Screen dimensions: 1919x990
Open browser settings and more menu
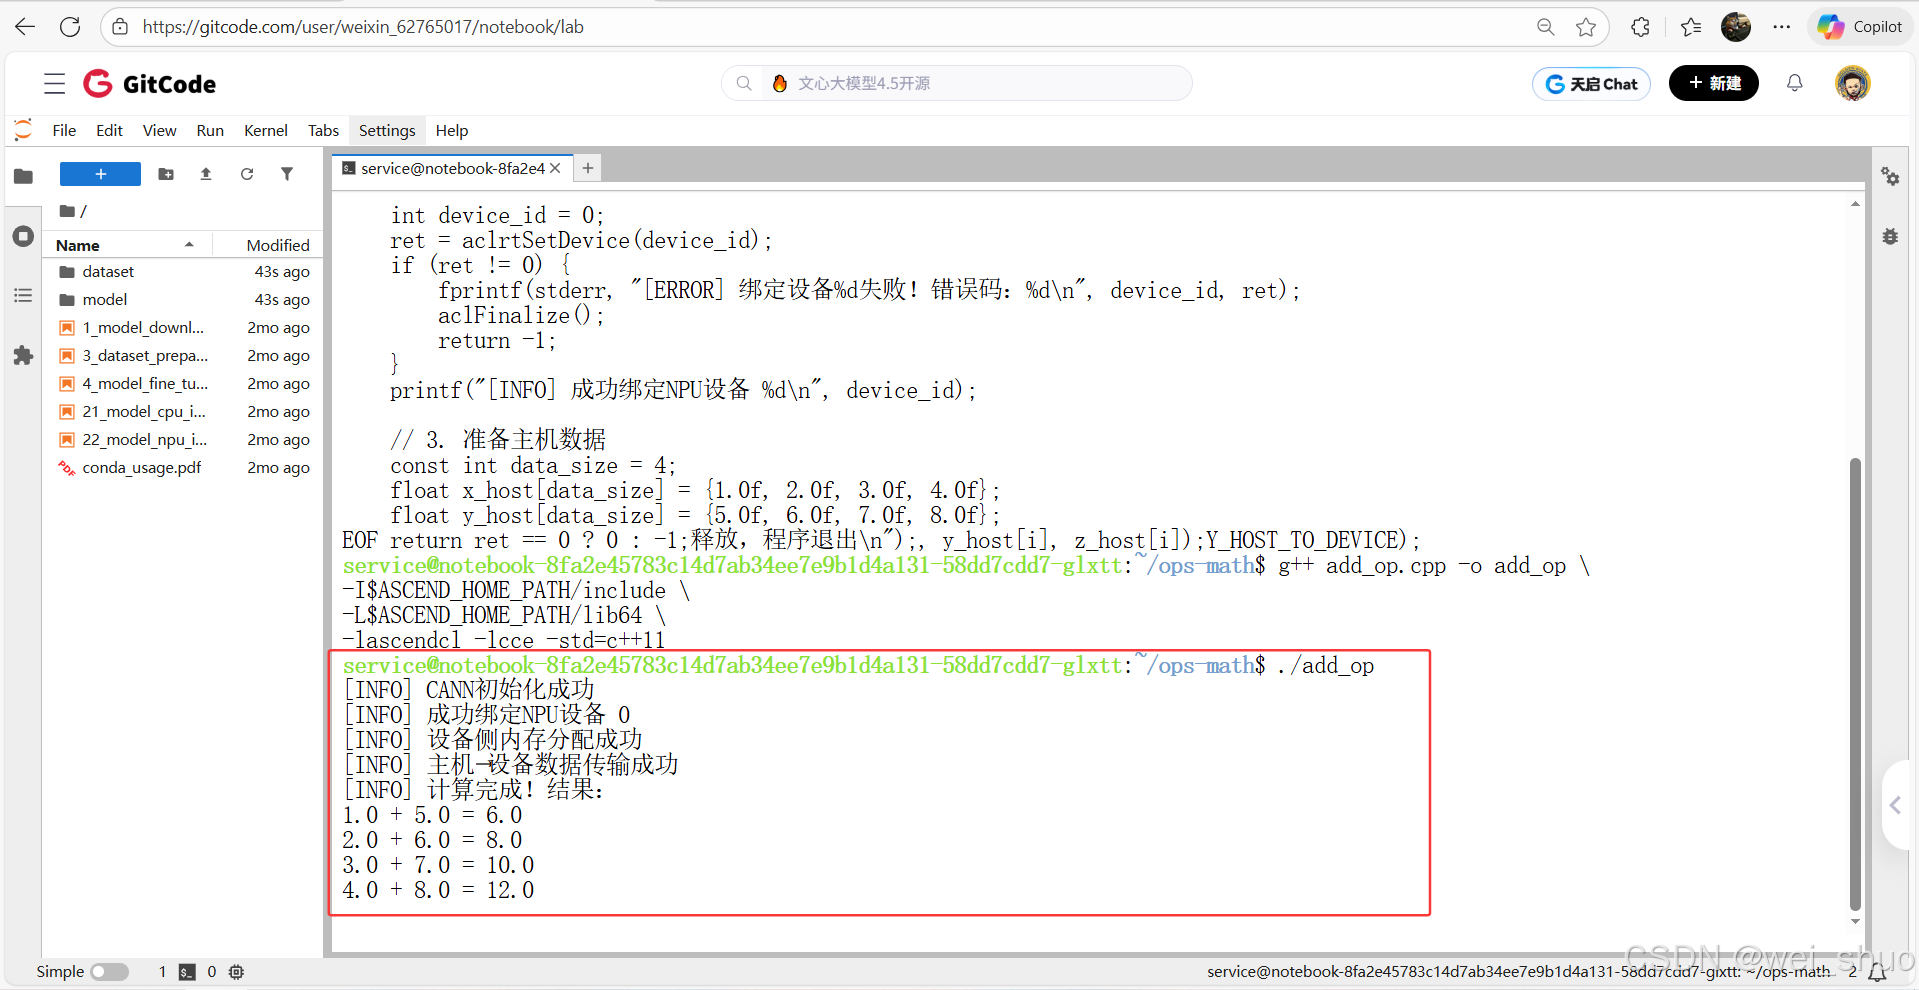click(1782, 27)
